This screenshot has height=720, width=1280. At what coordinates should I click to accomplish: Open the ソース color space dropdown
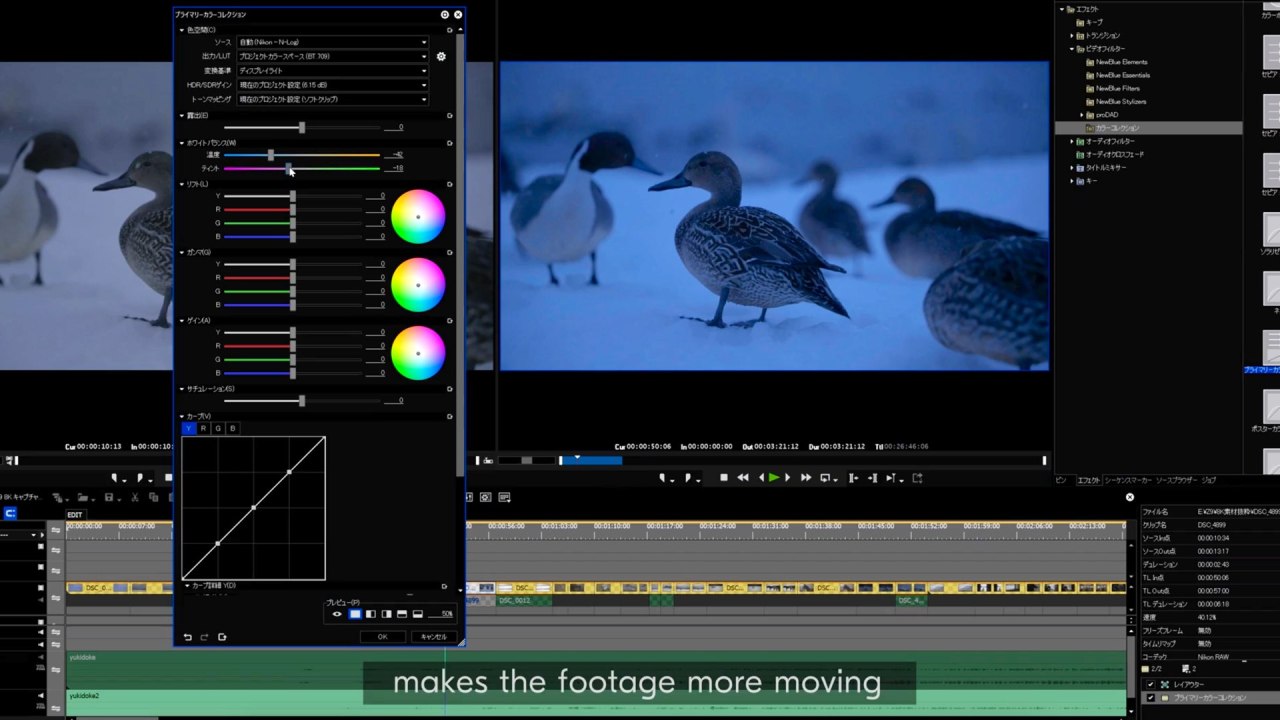333,42
